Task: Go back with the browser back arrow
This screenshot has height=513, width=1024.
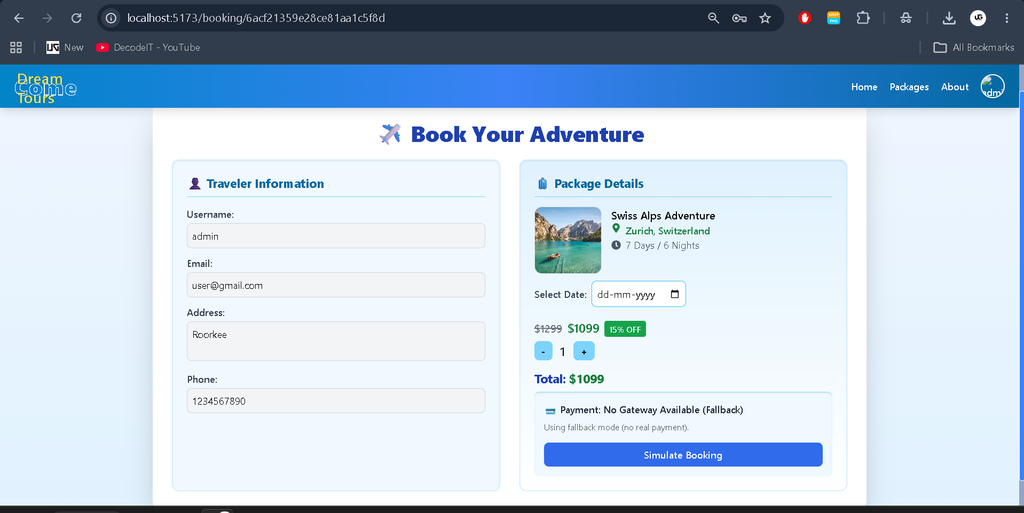Action: tap(19, 18)
